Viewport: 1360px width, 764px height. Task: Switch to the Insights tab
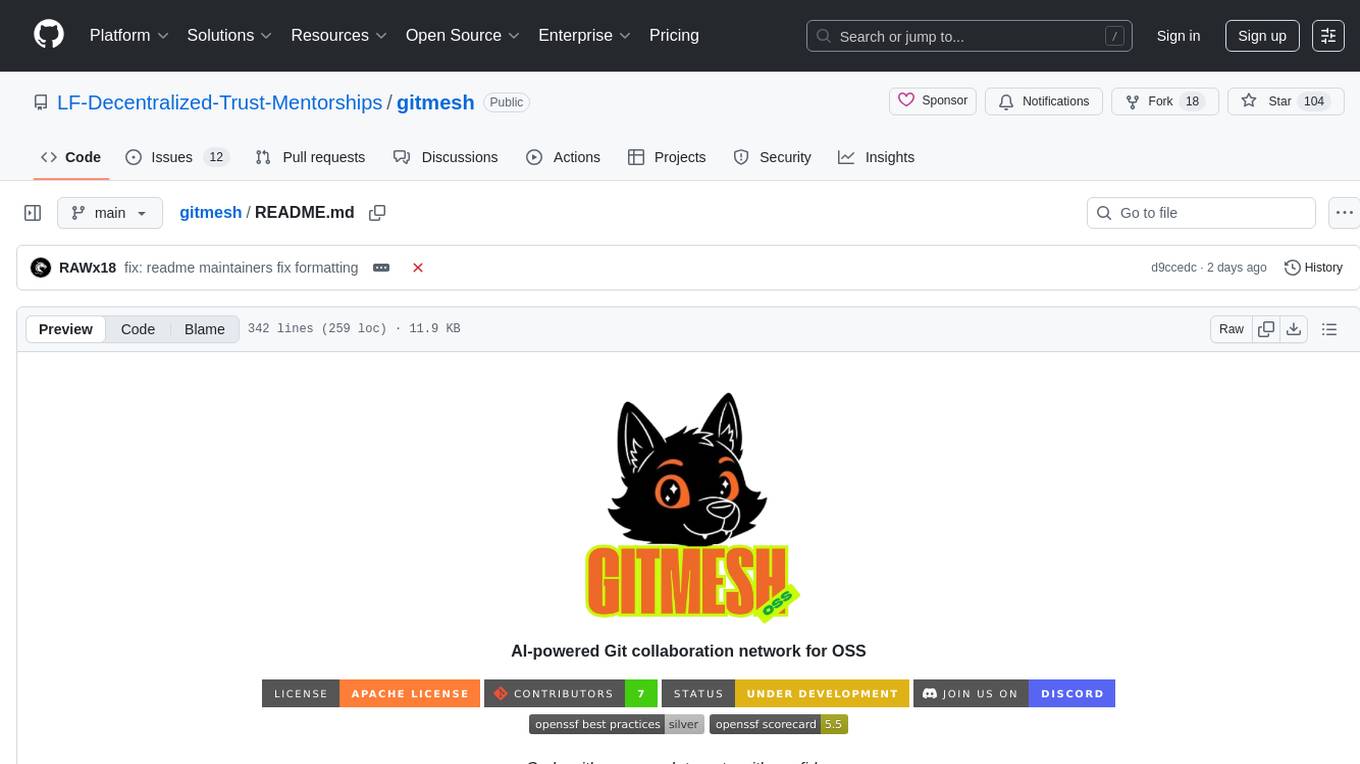click(x=876, y=157)
